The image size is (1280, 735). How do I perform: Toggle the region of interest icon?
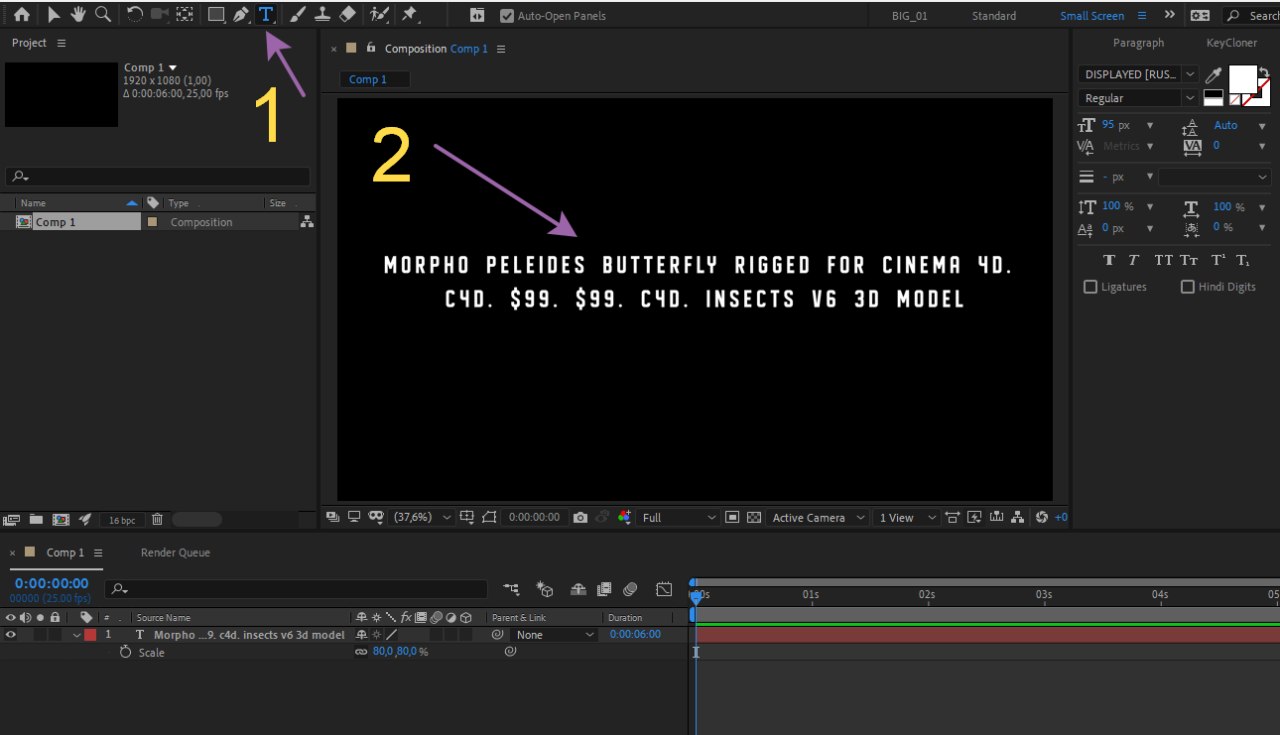(x=733, y=517)
